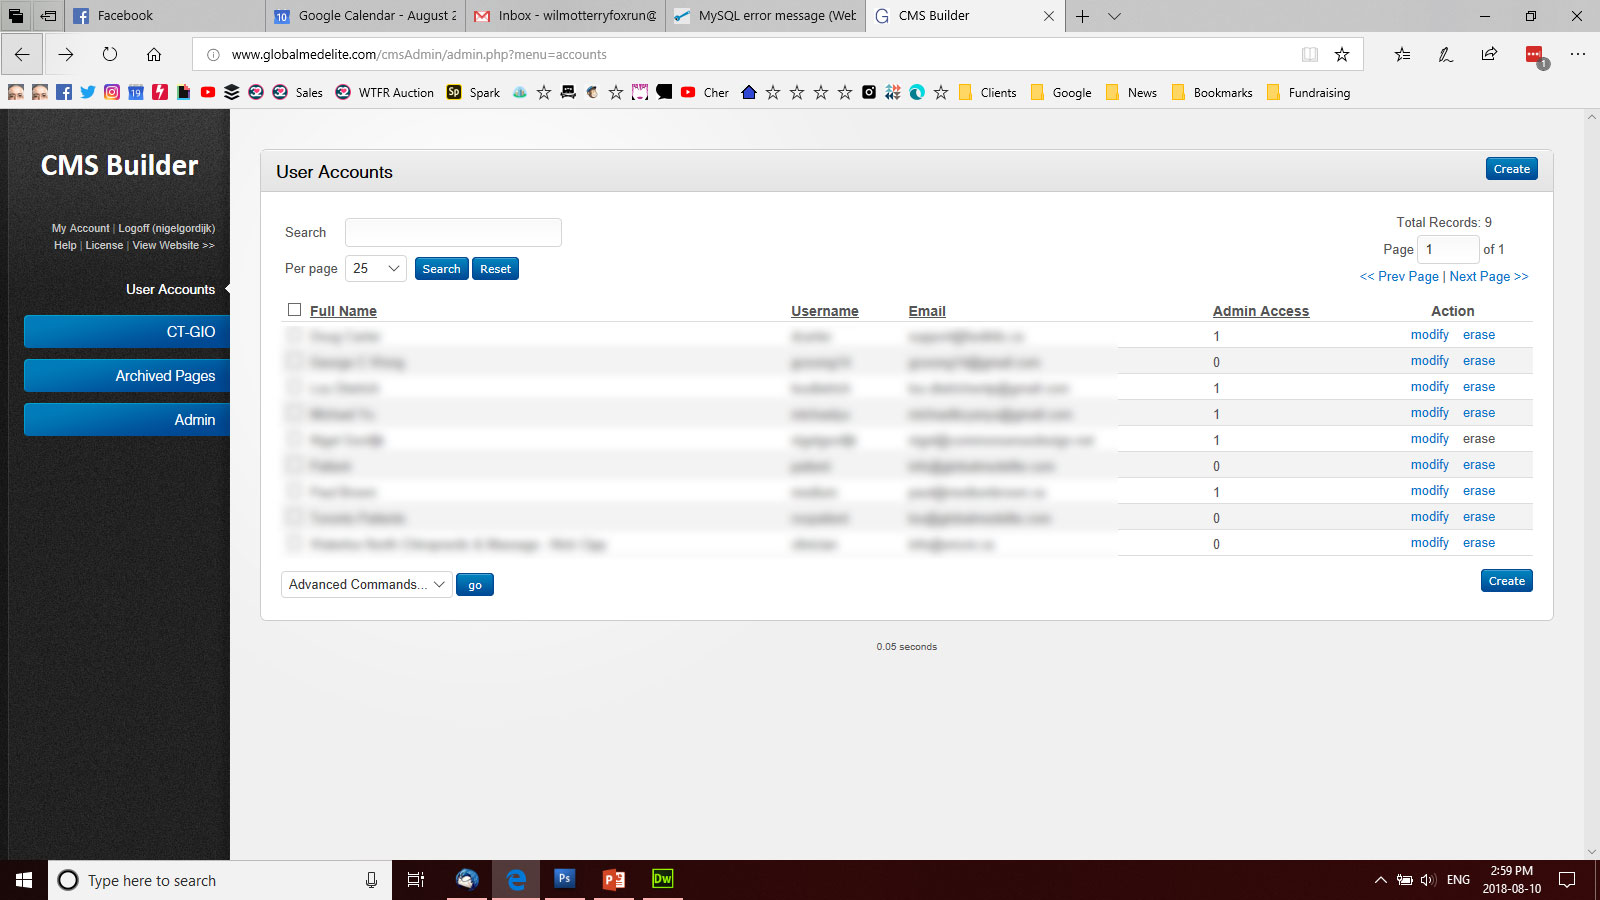Screen dimensions: 1600x900
Task: Open the Archived Pages menu
Action: click(x=127, y=376)
